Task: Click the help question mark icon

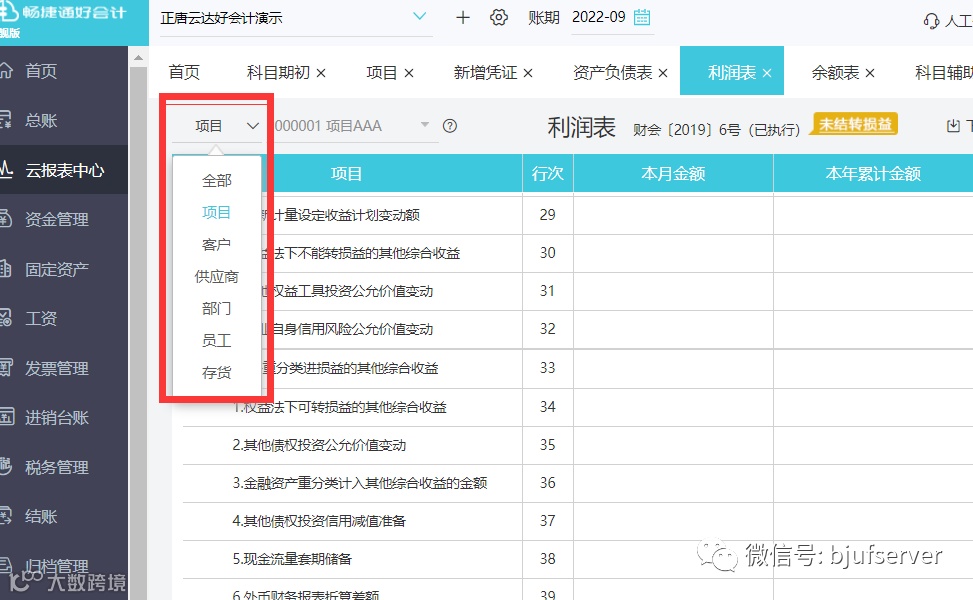Action: (450, 126)
